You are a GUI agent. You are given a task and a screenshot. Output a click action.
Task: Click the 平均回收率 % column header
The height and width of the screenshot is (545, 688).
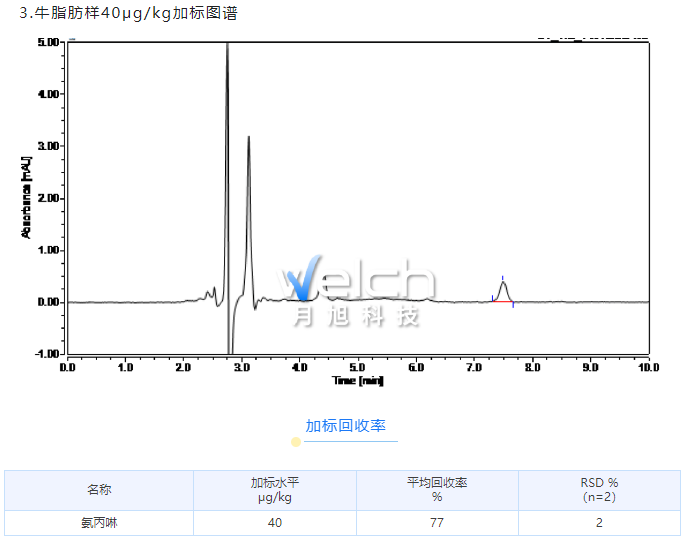tap(437, 490)
